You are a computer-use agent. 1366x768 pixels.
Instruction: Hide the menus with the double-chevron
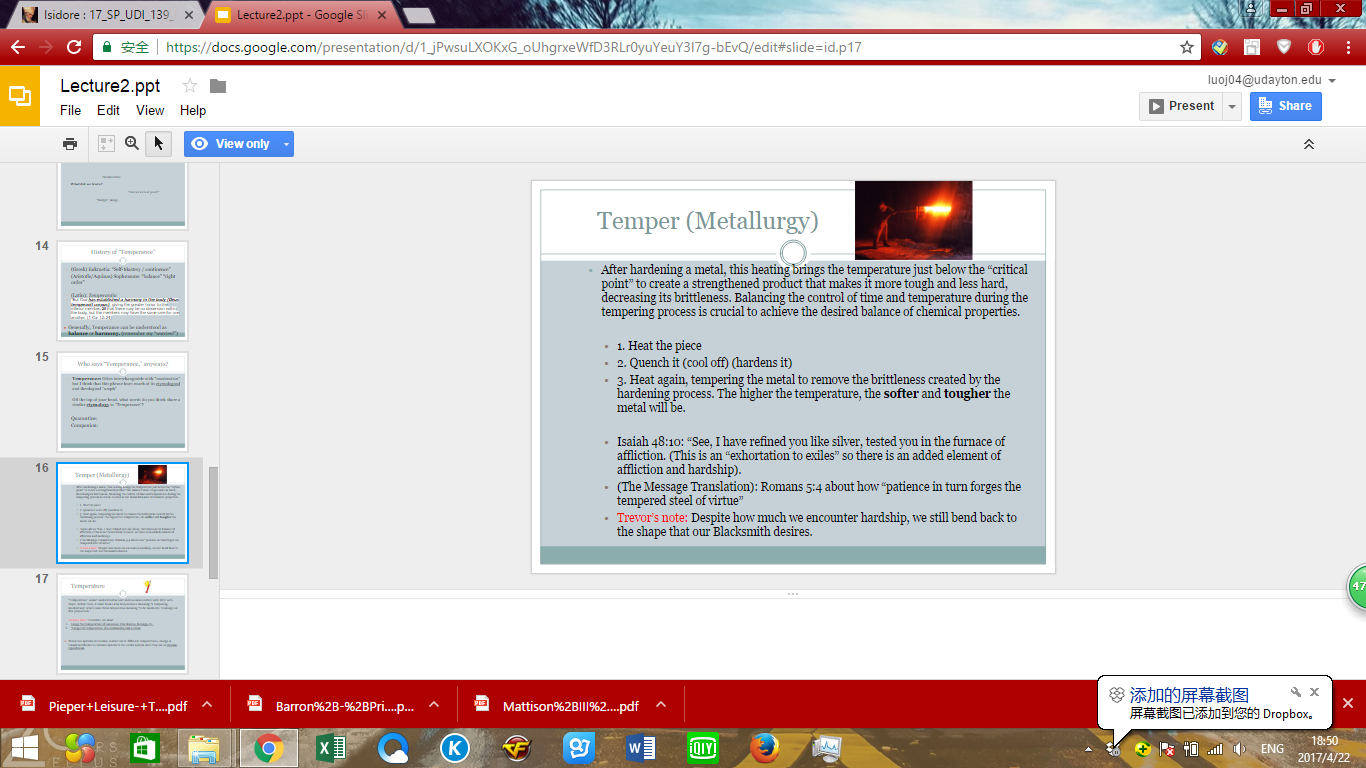[x=1308, y=144]
